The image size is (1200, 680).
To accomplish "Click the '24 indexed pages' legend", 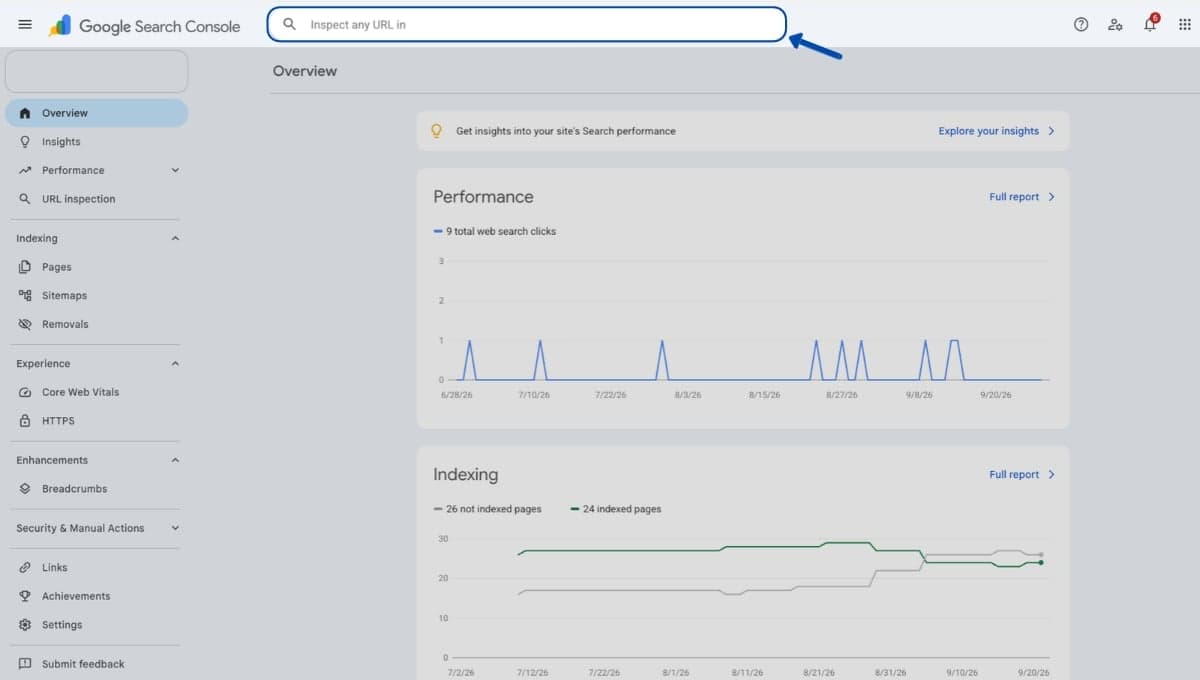I will [x=616, y=509].
